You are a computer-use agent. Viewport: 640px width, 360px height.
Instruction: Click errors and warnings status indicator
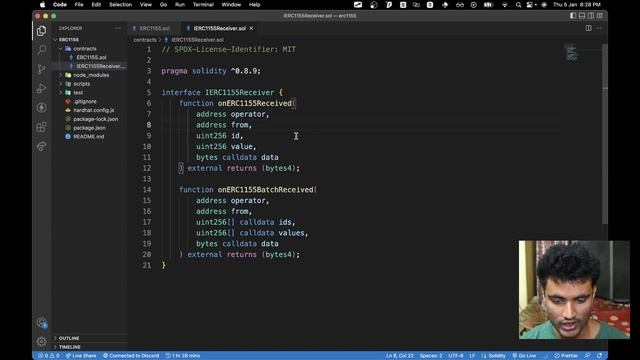pos(49,356)
